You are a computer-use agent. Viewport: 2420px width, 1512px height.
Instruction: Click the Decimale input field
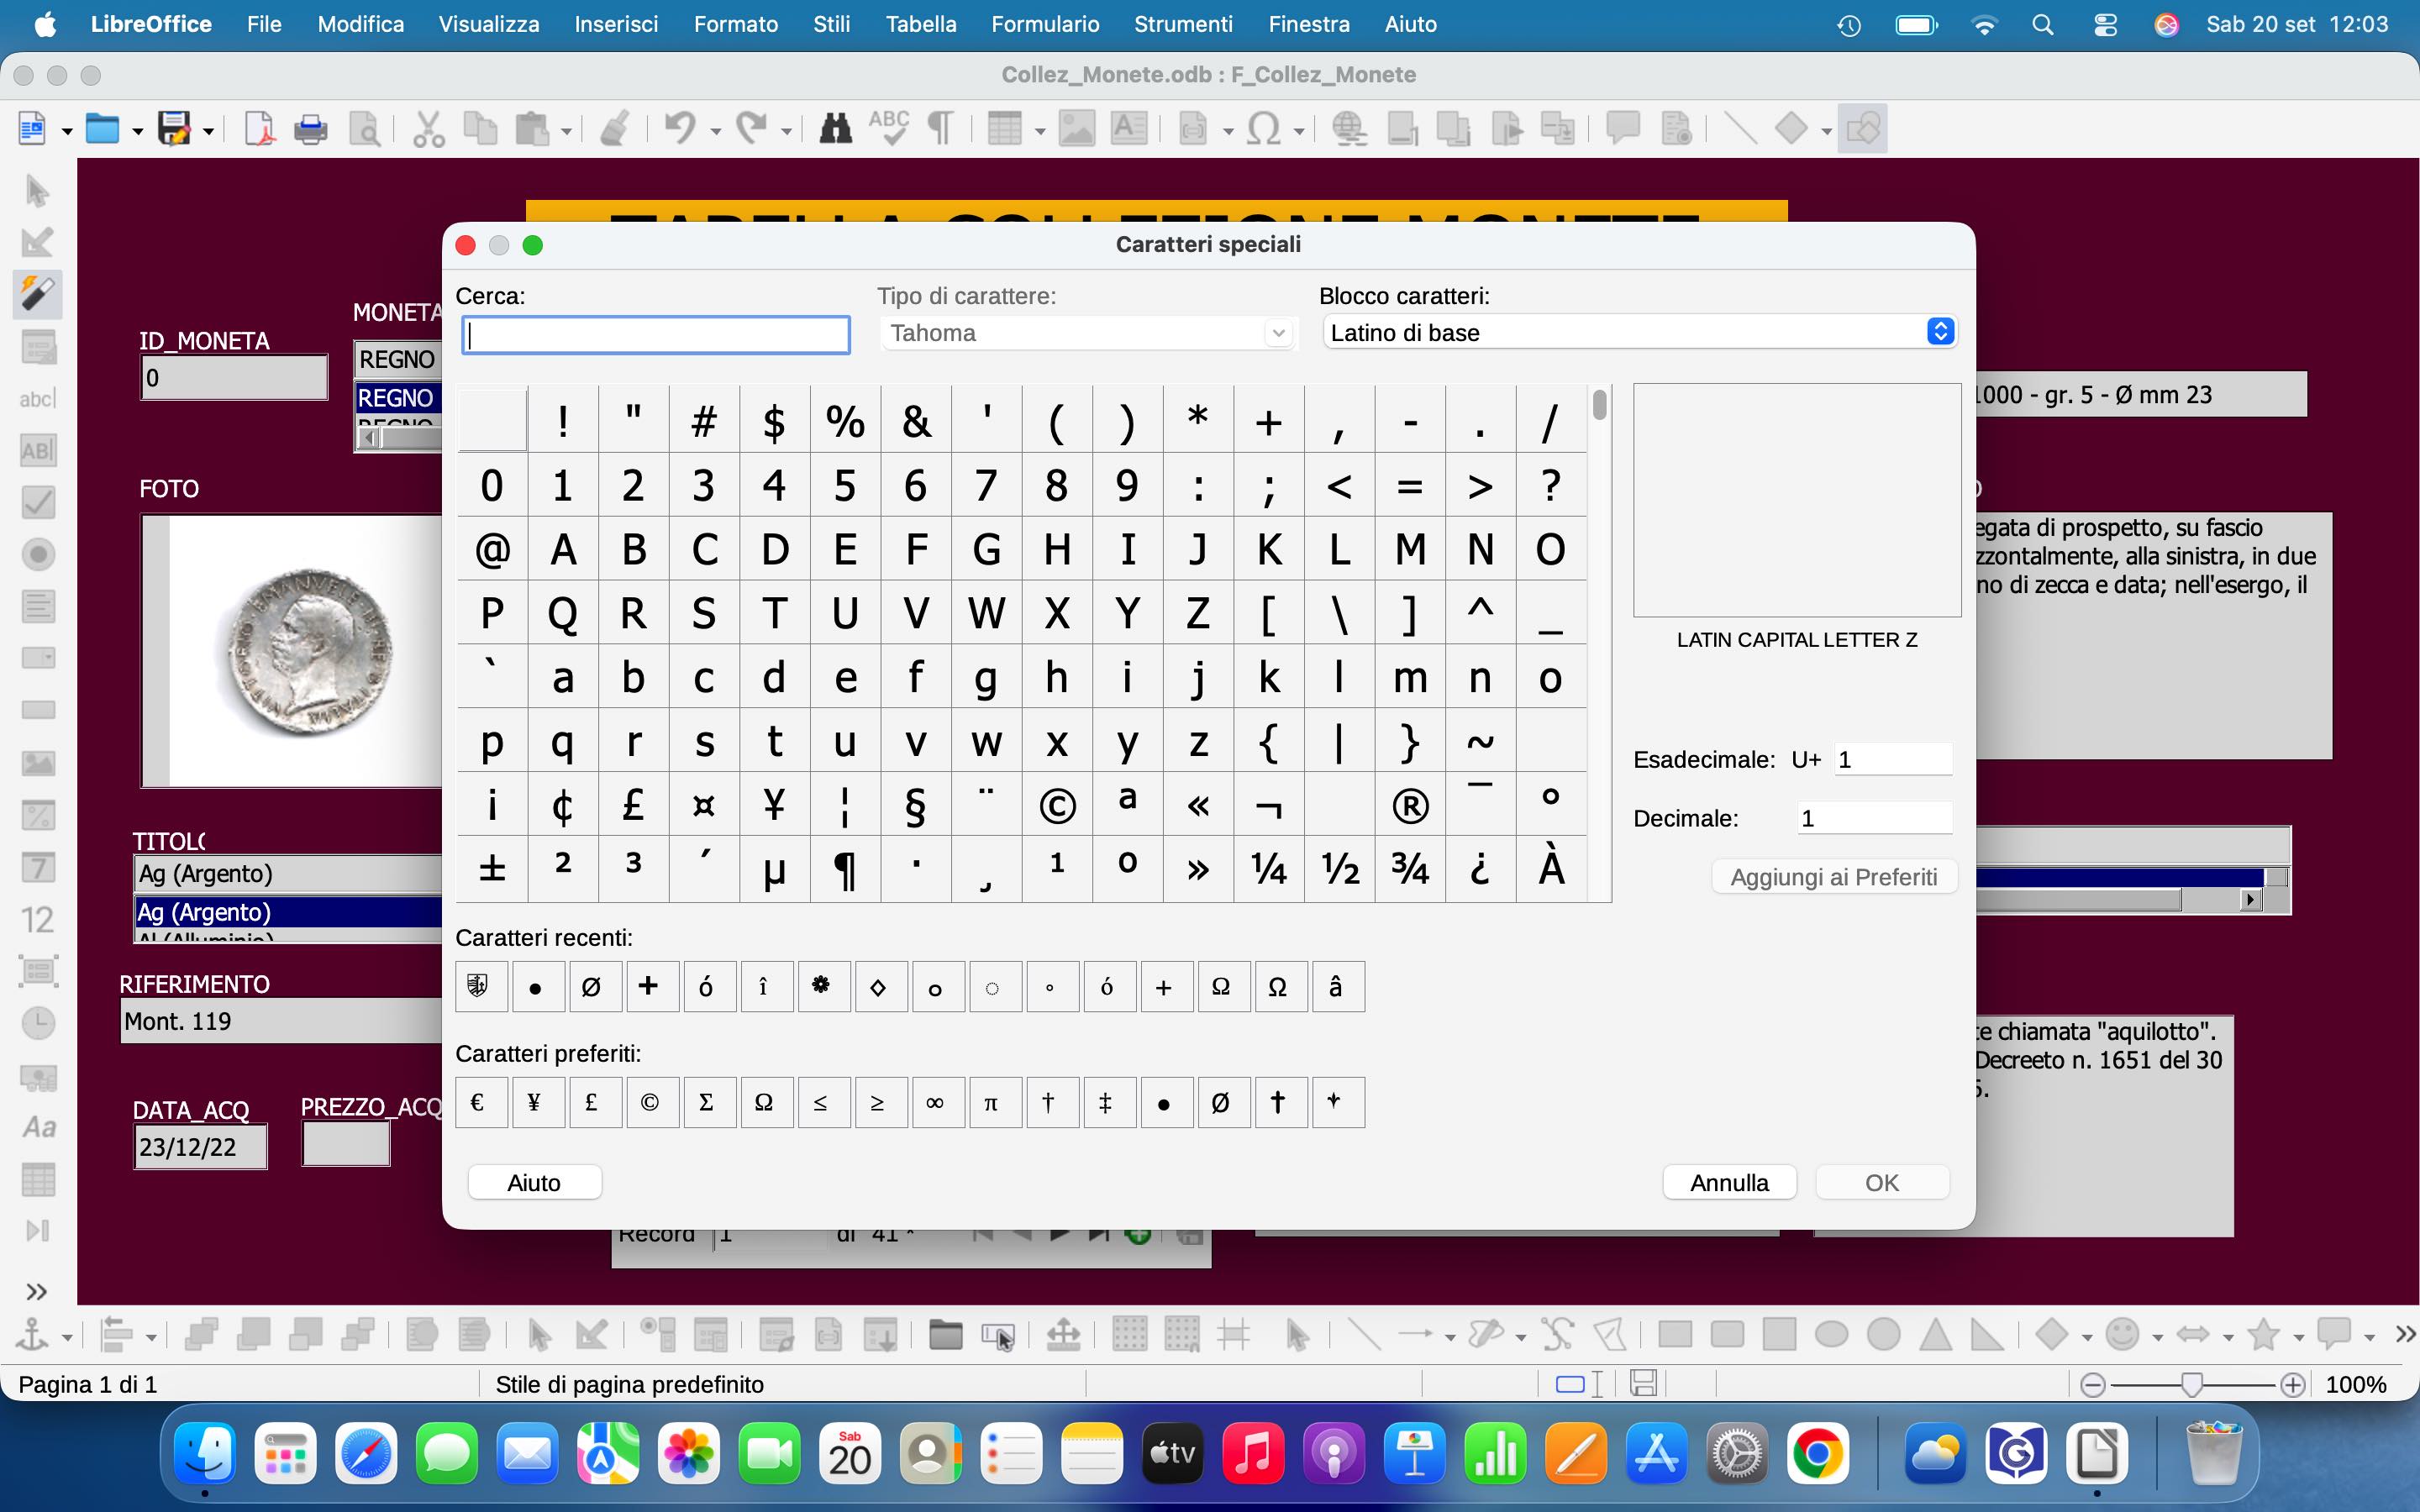point(1874,818)
